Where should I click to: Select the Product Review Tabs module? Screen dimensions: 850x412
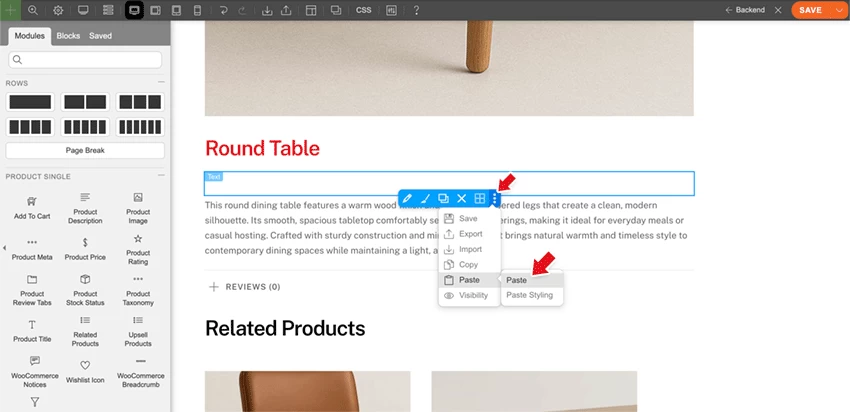click(32, 291)
